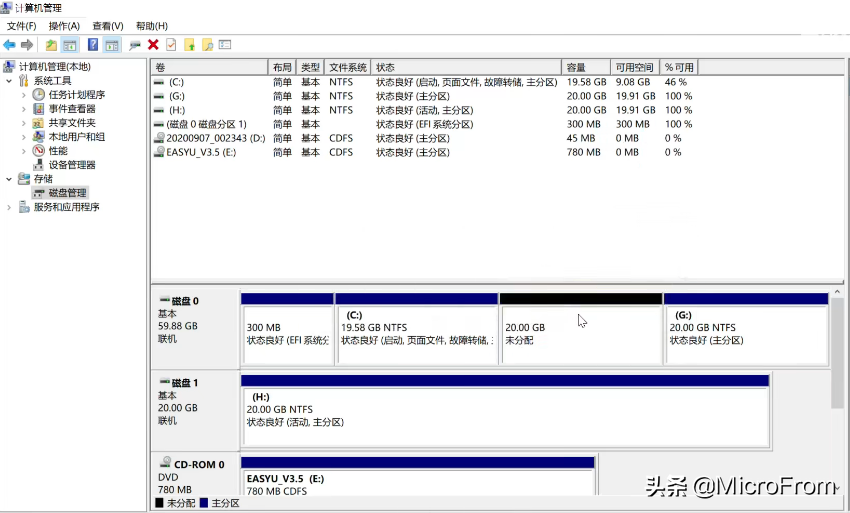Collapse the 系统工具 tree node
Image resolution: width=850 pixels, height=513 pixels.
click(10, 81)
